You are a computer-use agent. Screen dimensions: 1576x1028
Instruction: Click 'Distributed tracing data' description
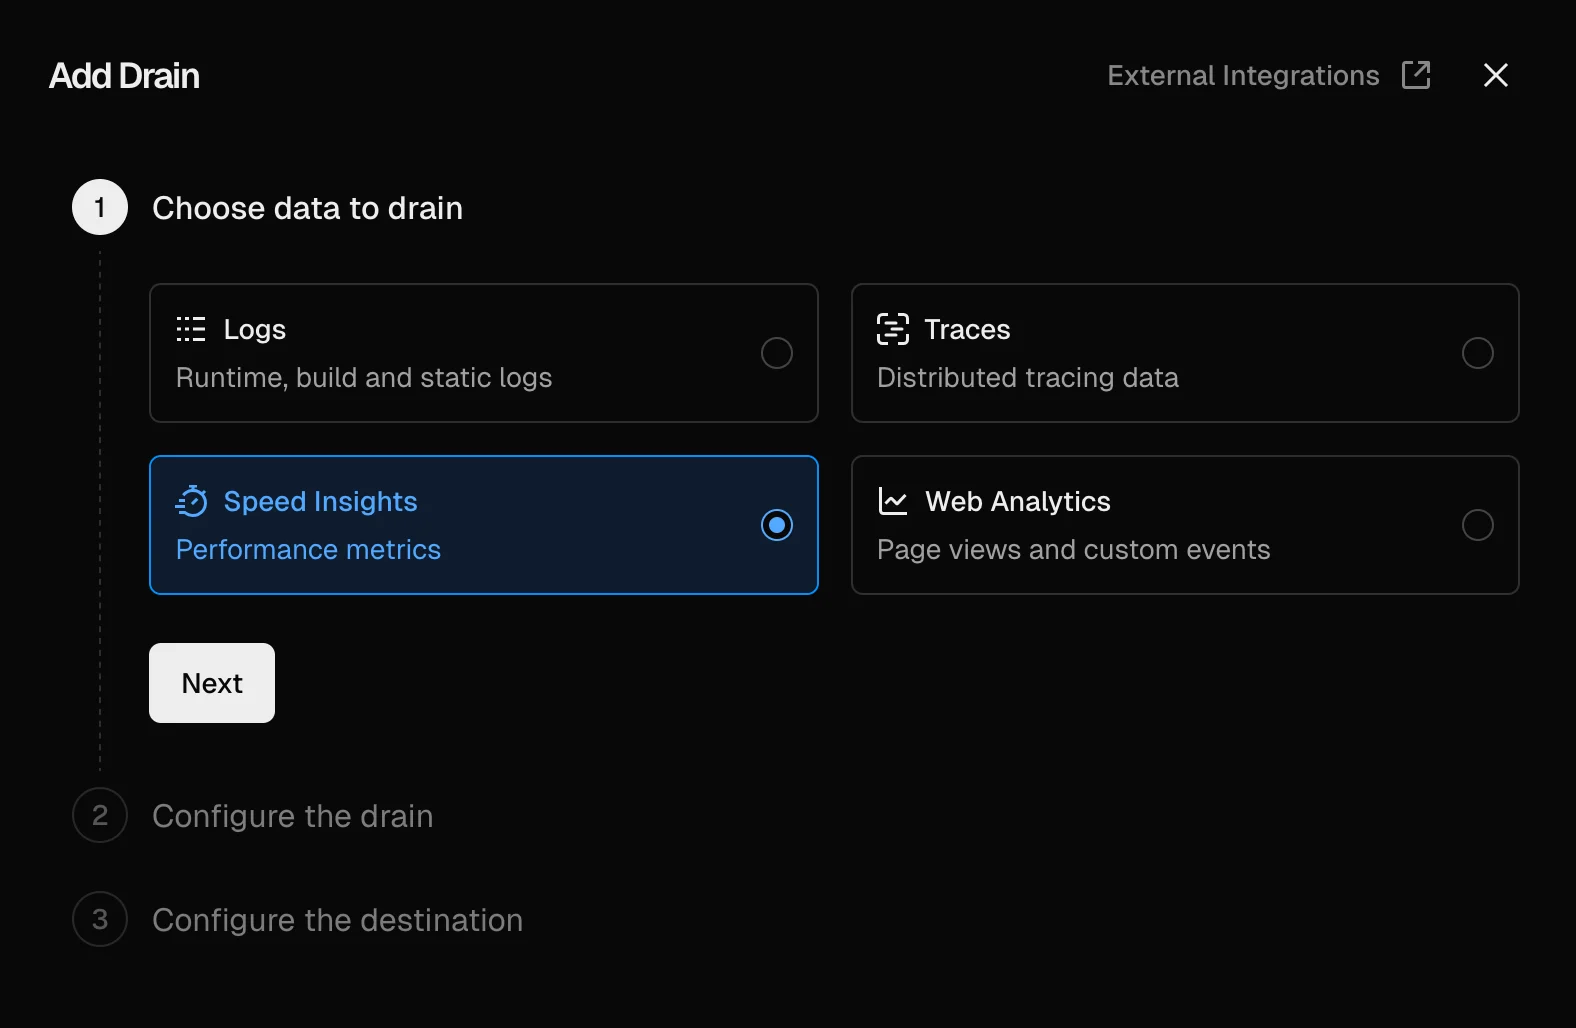click(1027, 378)
